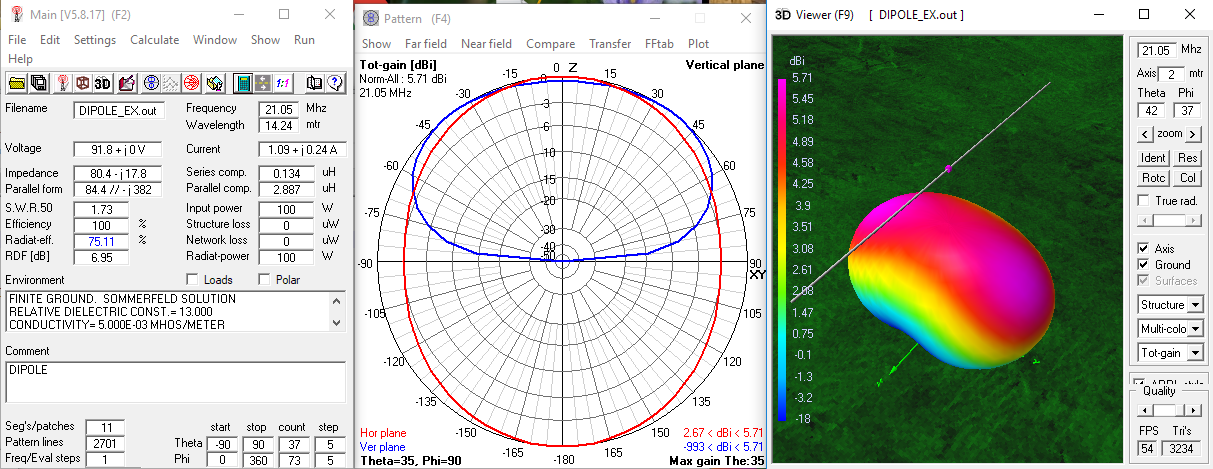Image resolution: width=1213 pixels, height=469 pixels.
Task: Open the FFtab menu in Pattern window
Action: coord(659,44)
